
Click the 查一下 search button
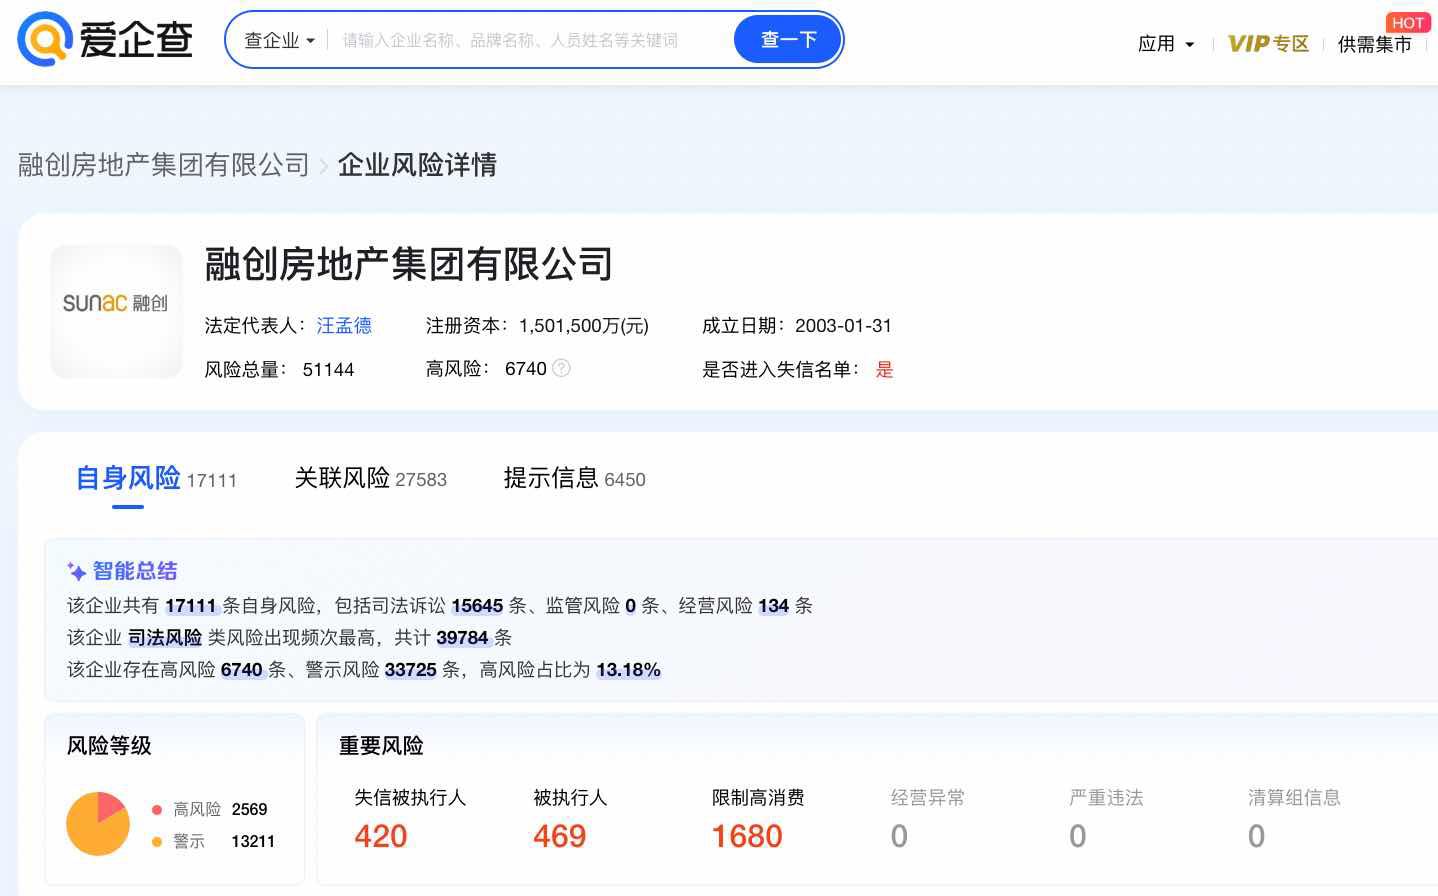click(x=787, y=39)
